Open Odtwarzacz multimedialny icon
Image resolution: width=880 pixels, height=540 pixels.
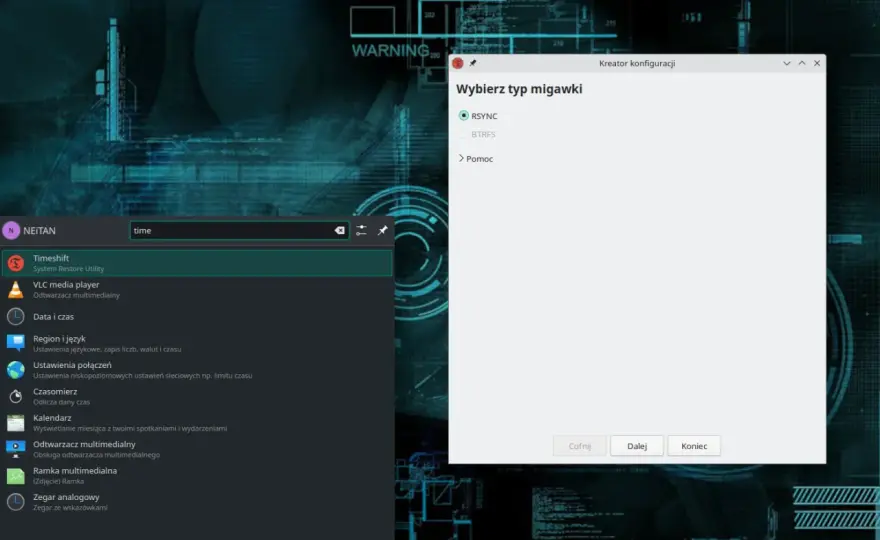tap(16, 449)
